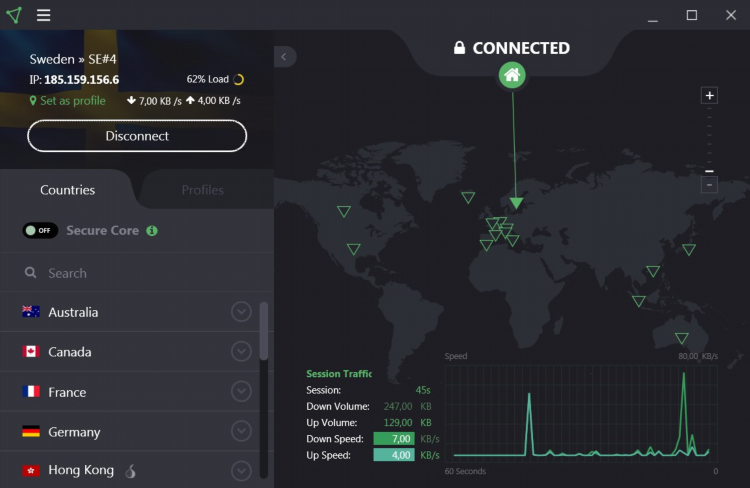This screenshot has width=750, height=488.
Task: Click the search magnifier icon
Action: [x=31, y=273]
